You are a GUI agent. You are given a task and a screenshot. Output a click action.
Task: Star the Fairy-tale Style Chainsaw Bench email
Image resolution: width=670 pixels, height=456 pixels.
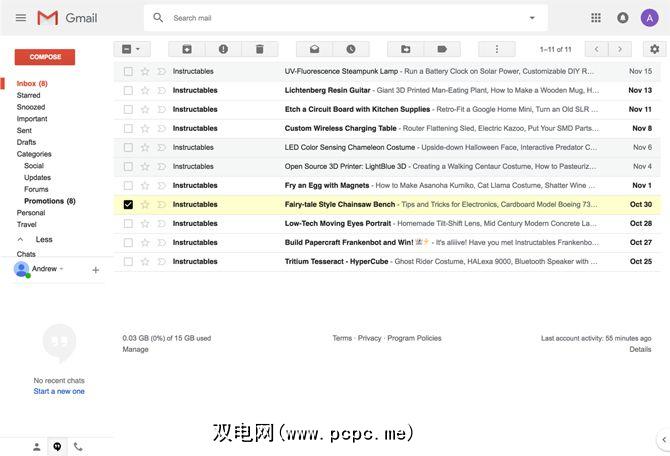click(x=145, y=204)
